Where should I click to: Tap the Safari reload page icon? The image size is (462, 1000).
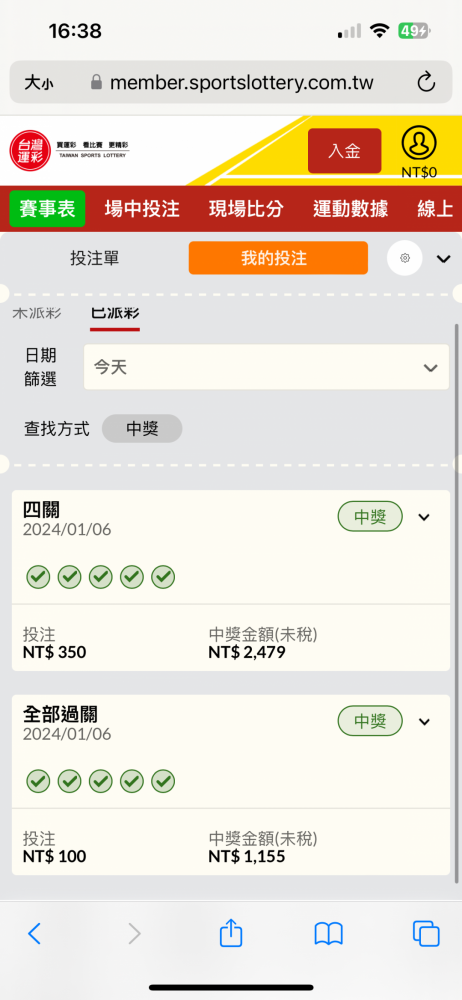tap(426, 82)
